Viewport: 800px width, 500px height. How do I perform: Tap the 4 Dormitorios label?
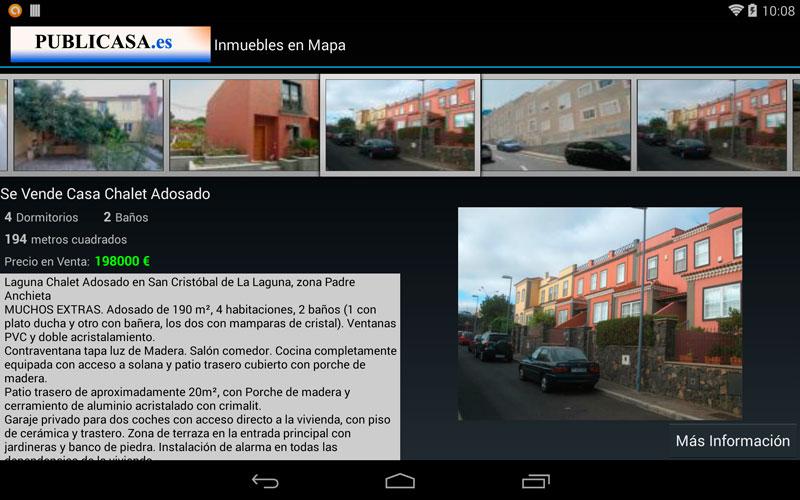click(x=41, y=217)
